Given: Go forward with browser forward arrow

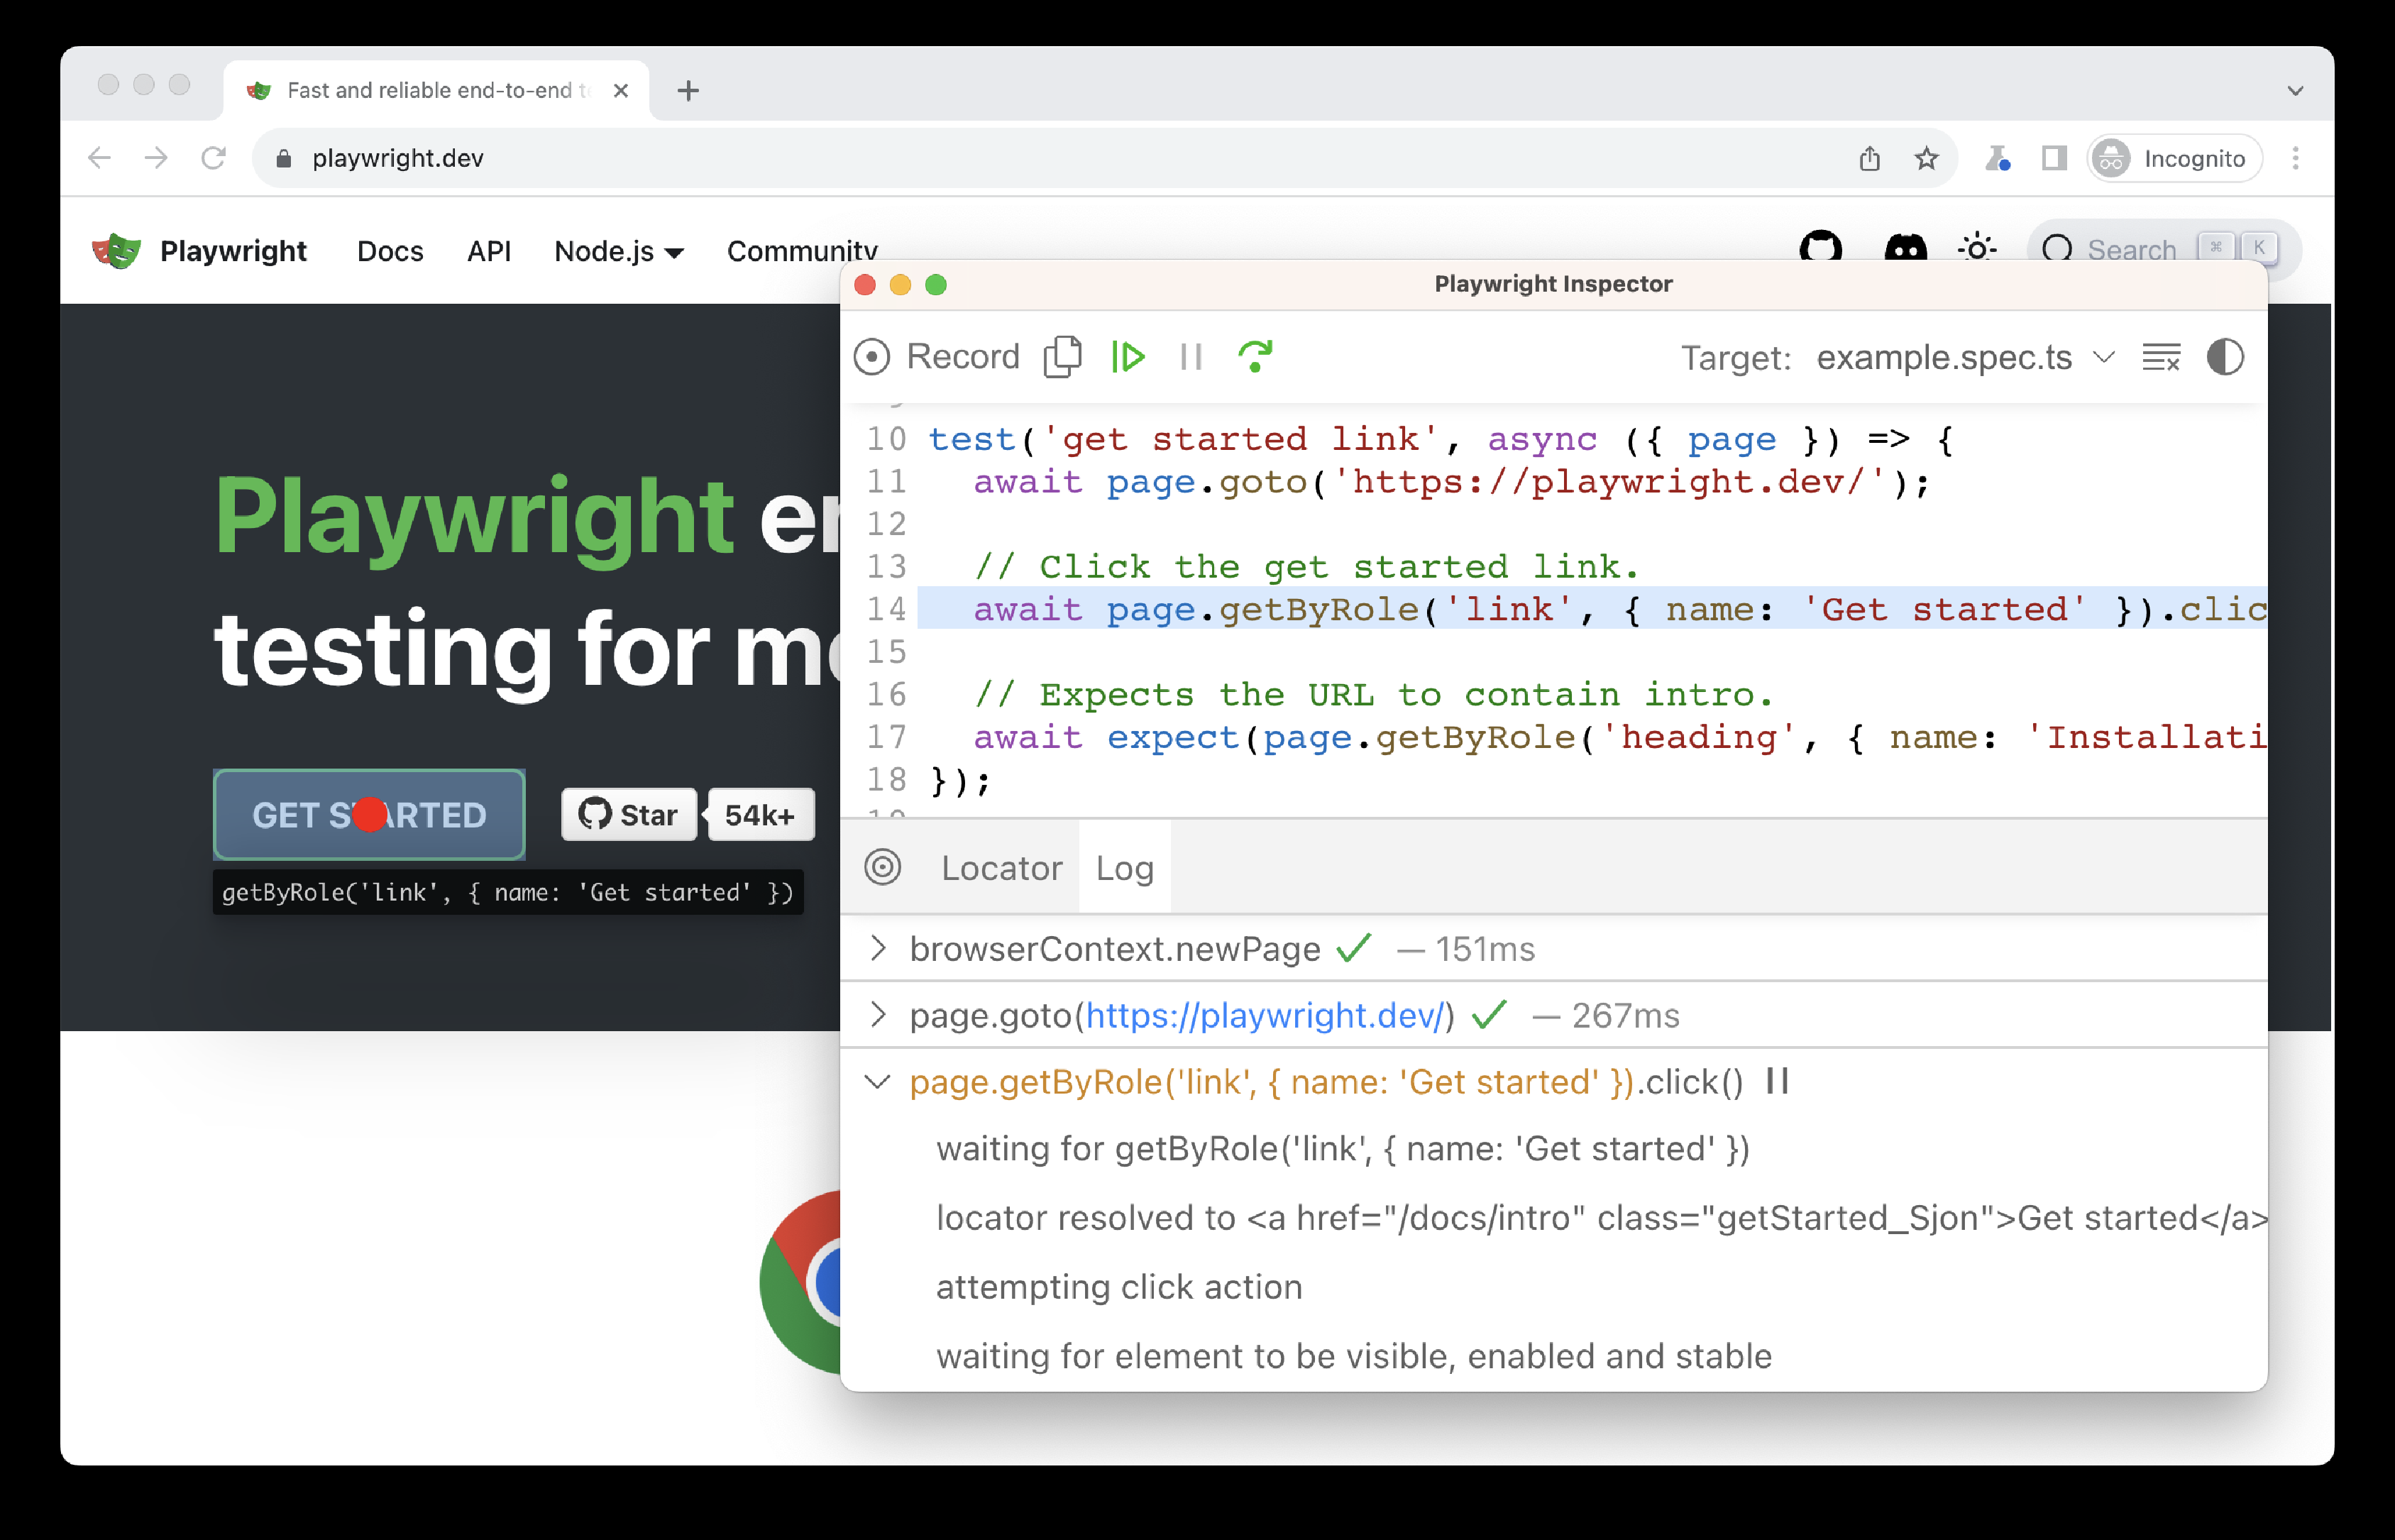Looking at the screenshot, I should (156, 158).
